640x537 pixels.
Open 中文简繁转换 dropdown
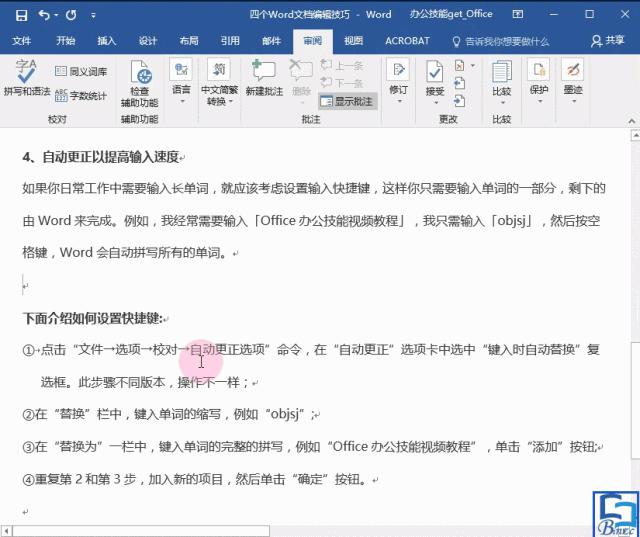[219, 82]
